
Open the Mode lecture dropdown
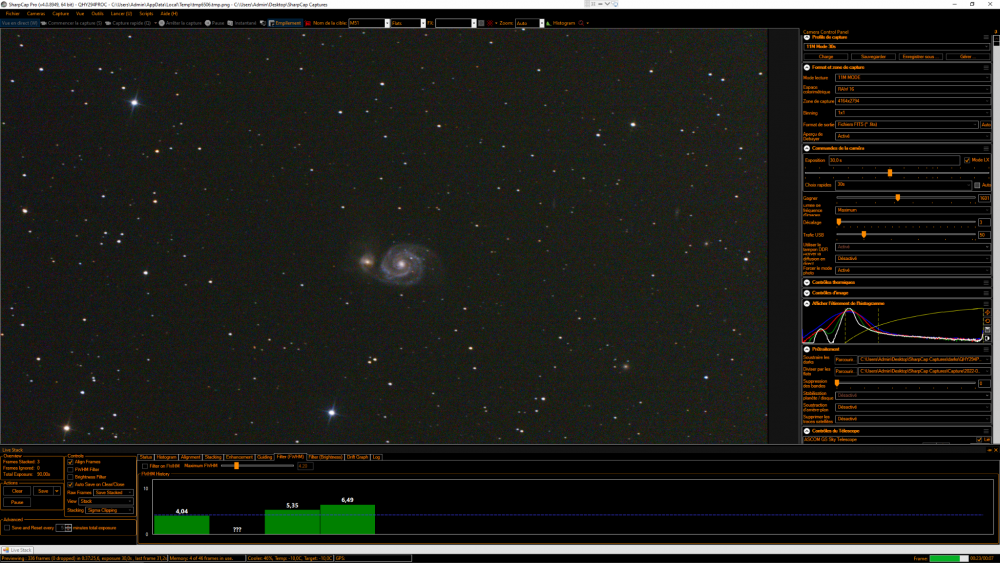[x=912, y=78]
